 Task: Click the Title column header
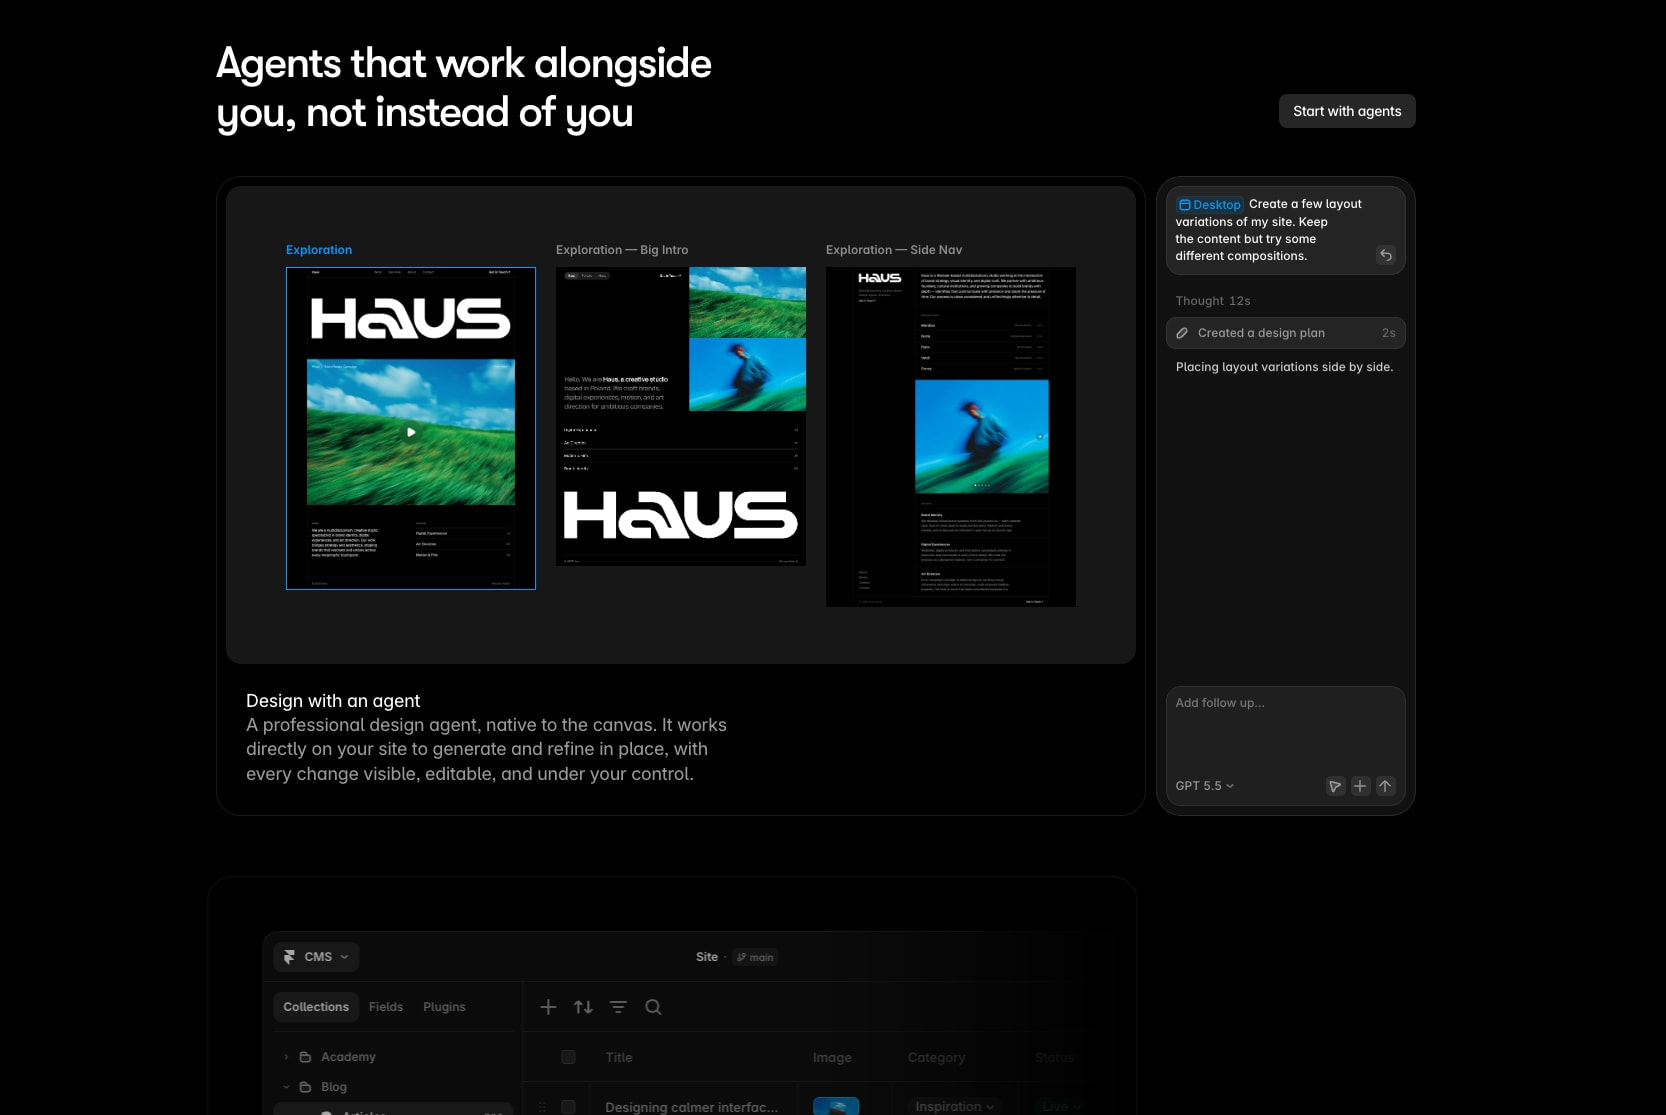tap(619, 1057)
